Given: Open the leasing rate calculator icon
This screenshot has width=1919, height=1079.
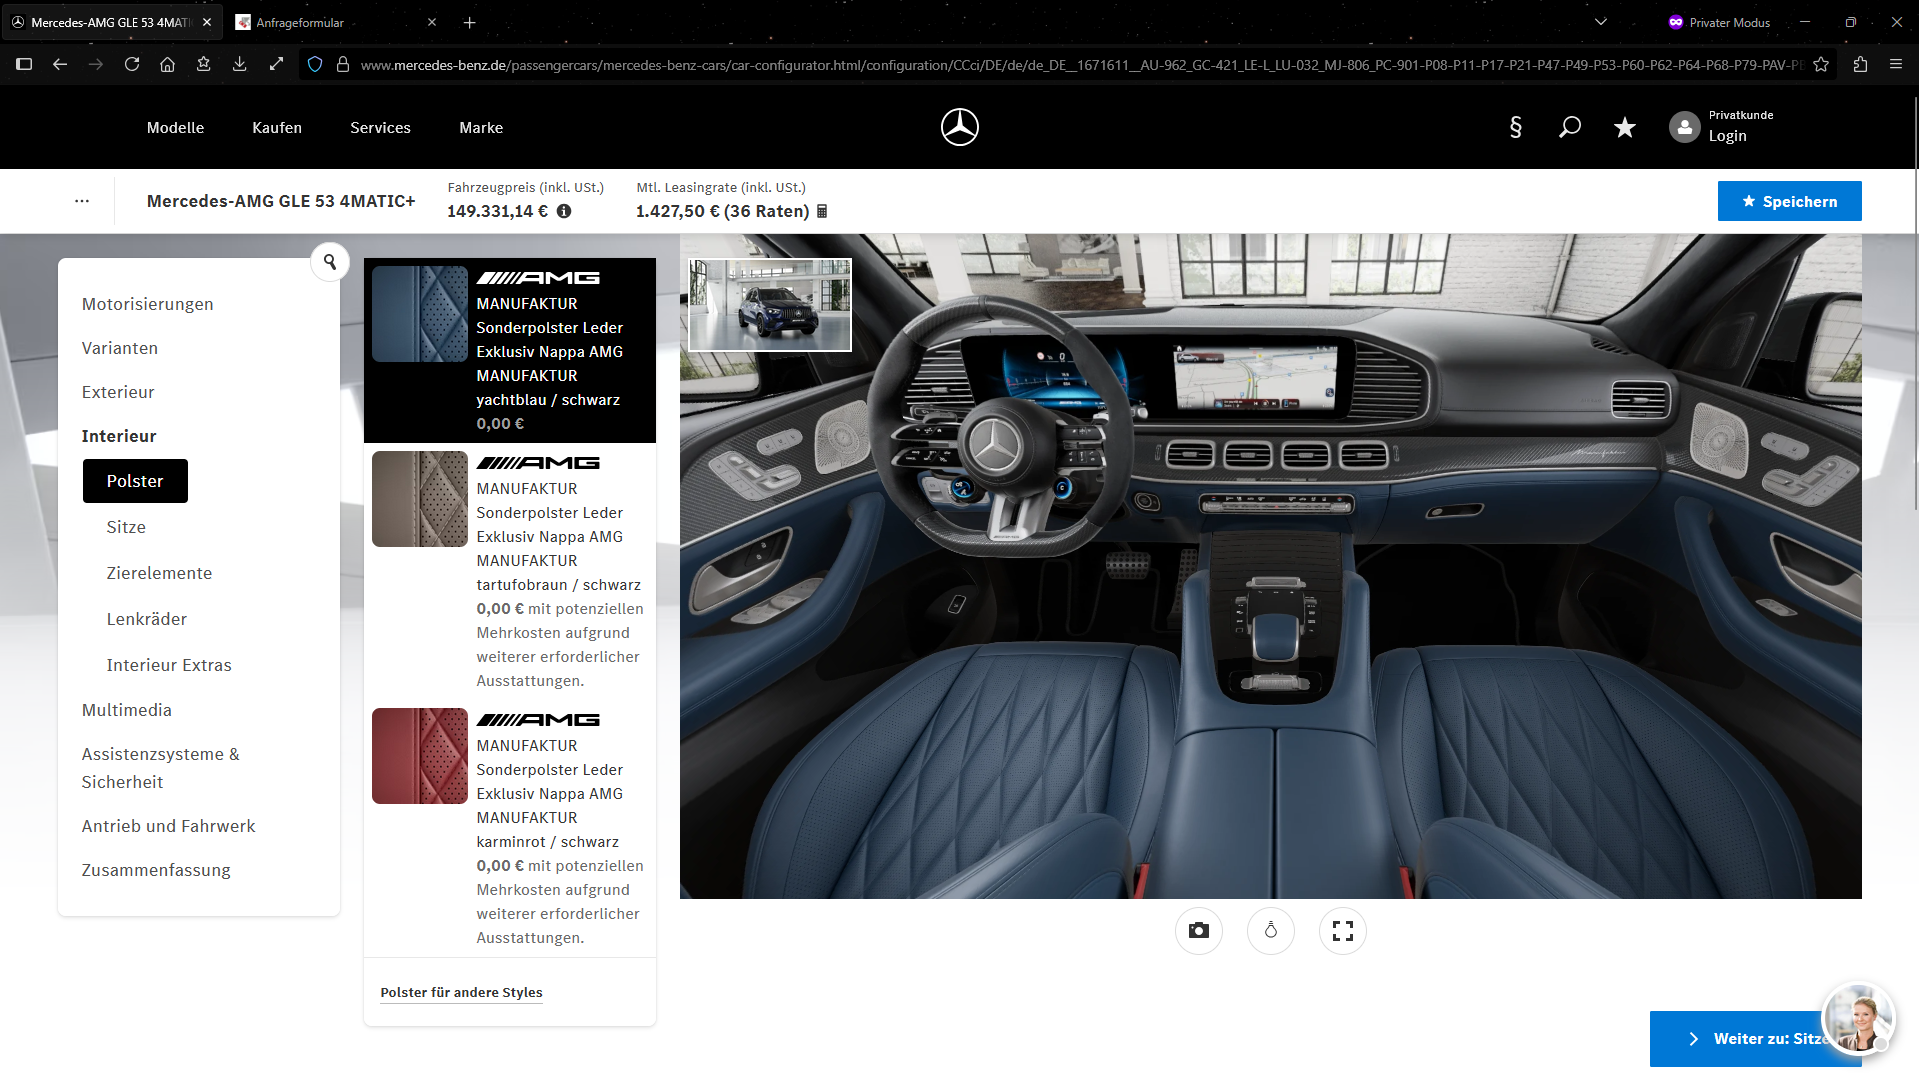Looking at the screenshot, I should 822,211.
